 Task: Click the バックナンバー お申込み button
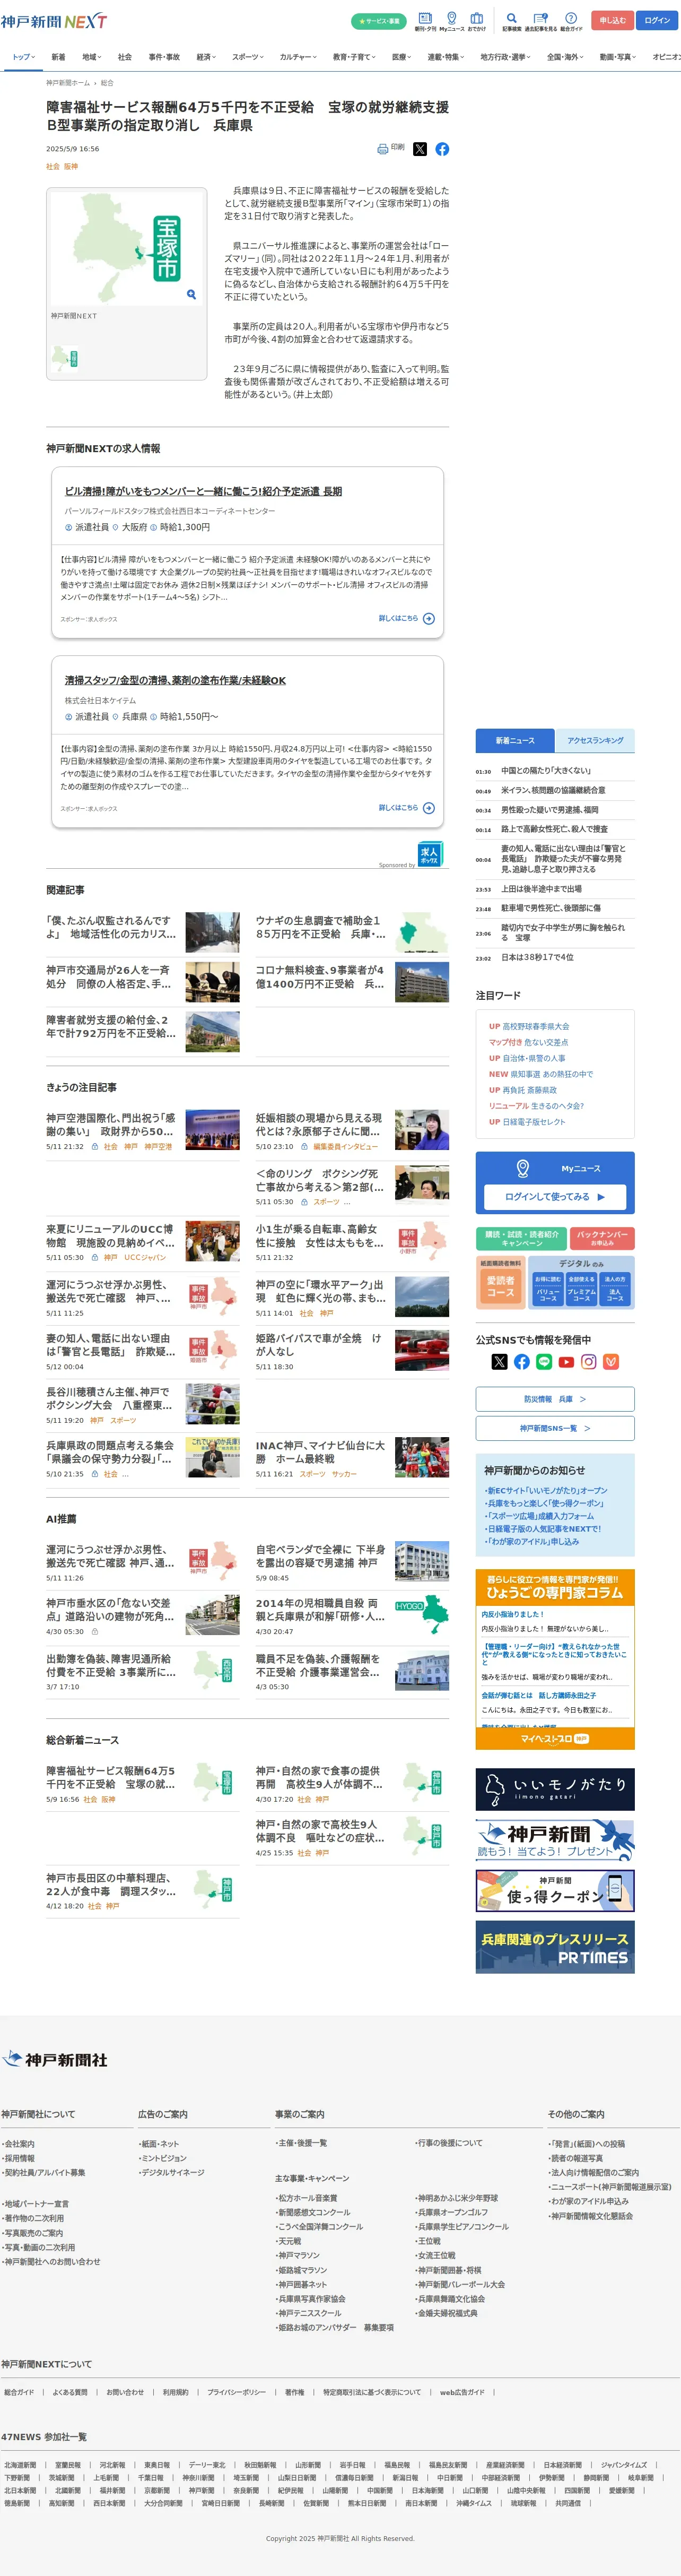(x=602, y=1238)
